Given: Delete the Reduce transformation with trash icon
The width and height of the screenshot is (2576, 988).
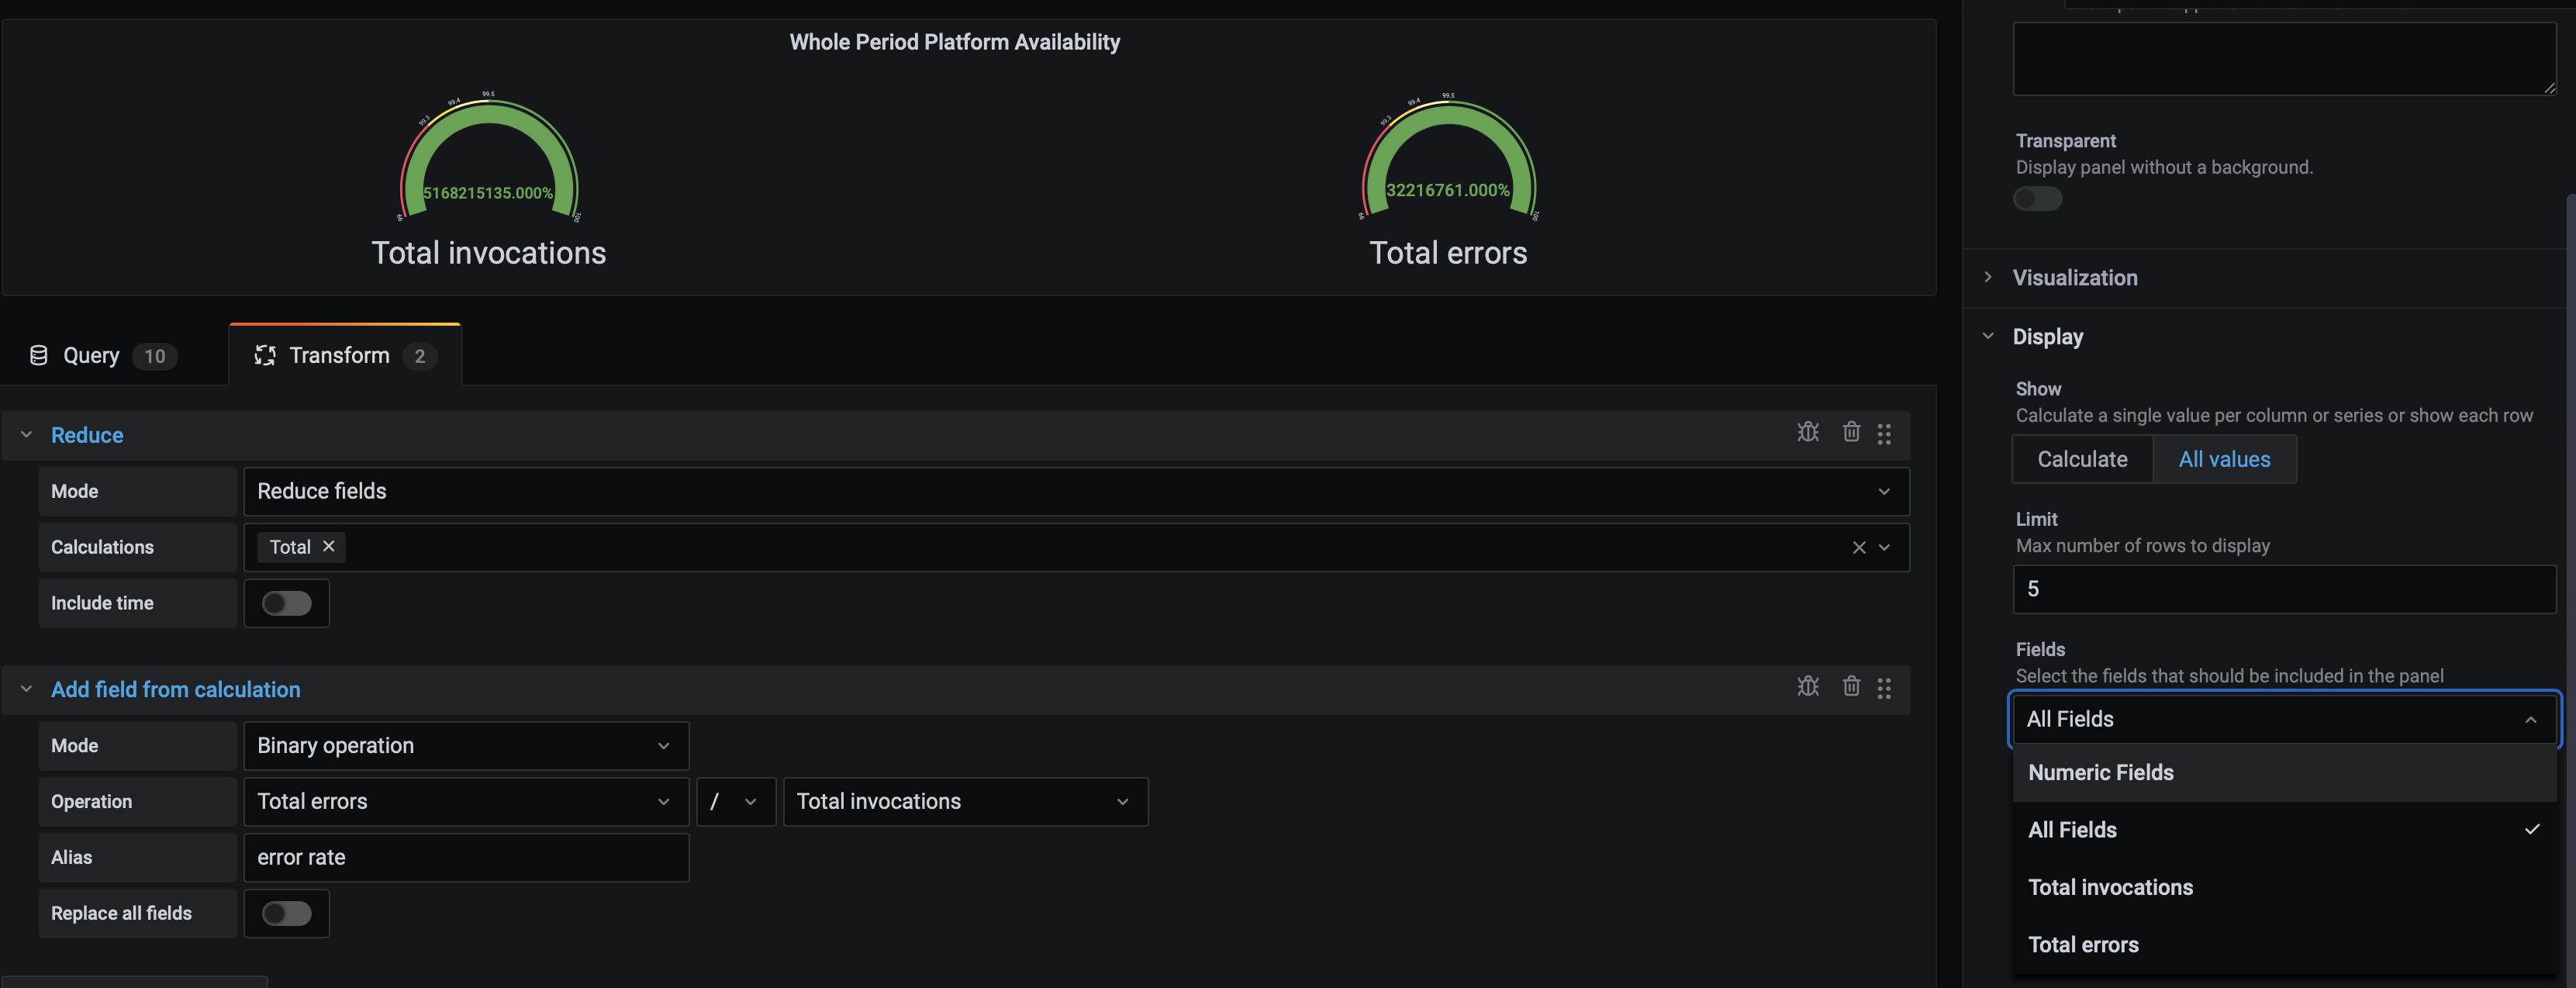Looking at the screenshot, I should pos(1851,433).
